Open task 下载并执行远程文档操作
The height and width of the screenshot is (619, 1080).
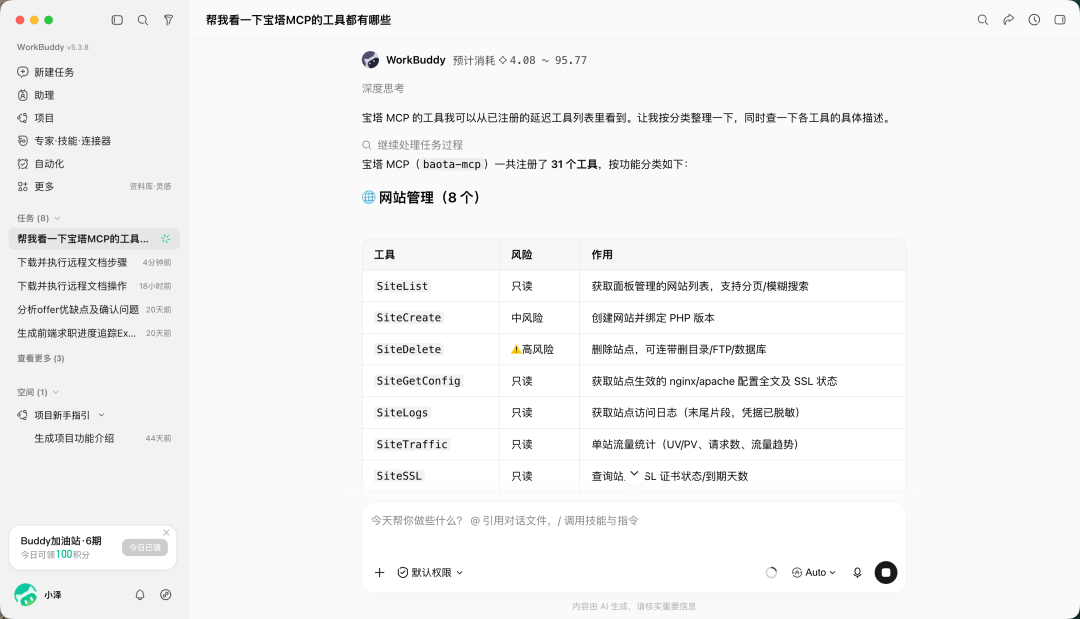point(94,286)
